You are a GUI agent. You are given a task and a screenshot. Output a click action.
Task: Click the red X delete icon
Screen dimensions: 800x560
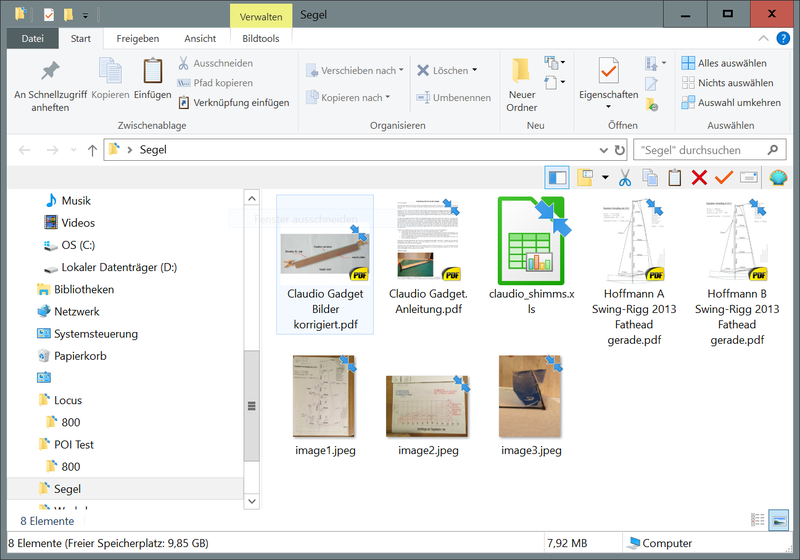(699, 178)
